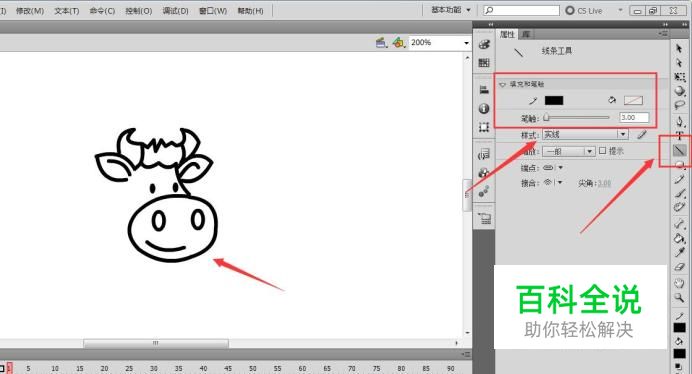Image resolution: width=692 pixels, height=374 pixels.
Task: Open the Project panel icon
Action: 484,218
